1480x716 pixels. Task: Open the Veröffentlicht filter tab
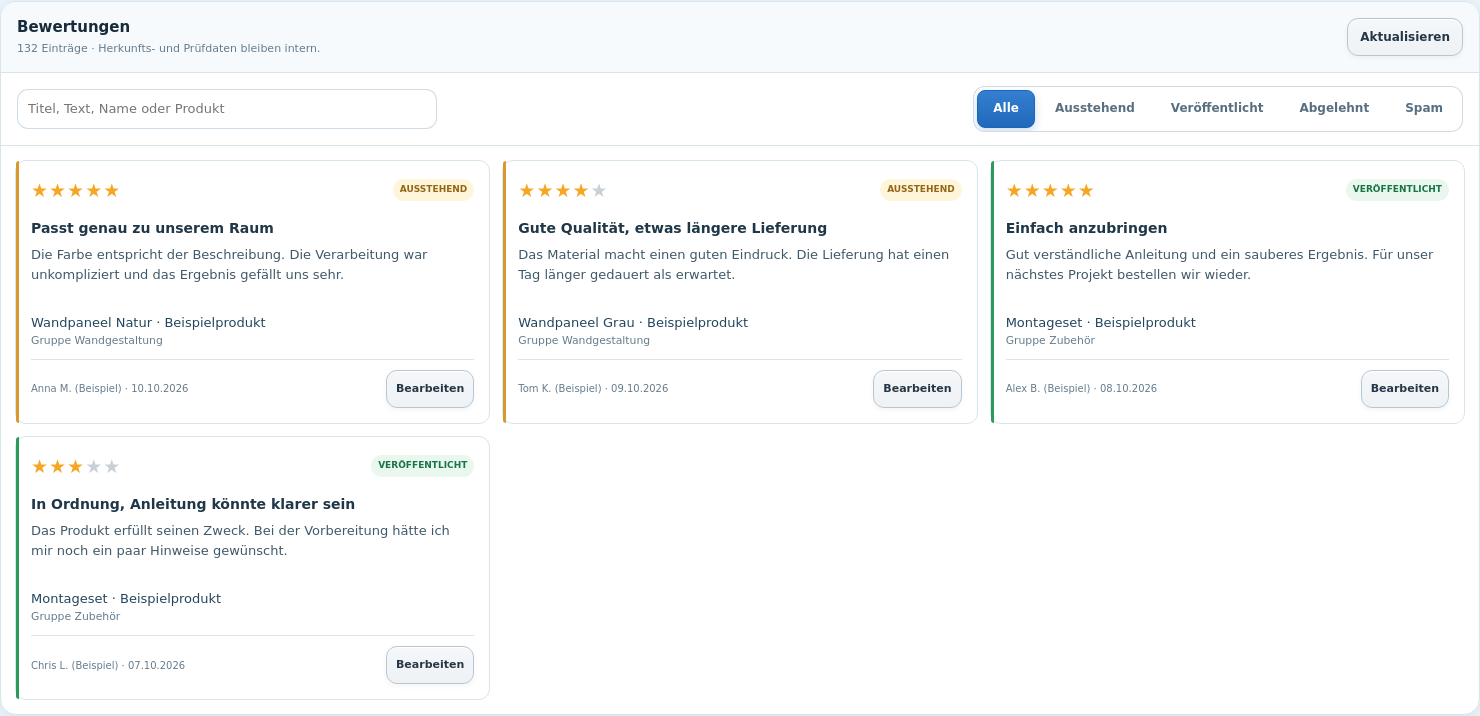coord(1217,109)
